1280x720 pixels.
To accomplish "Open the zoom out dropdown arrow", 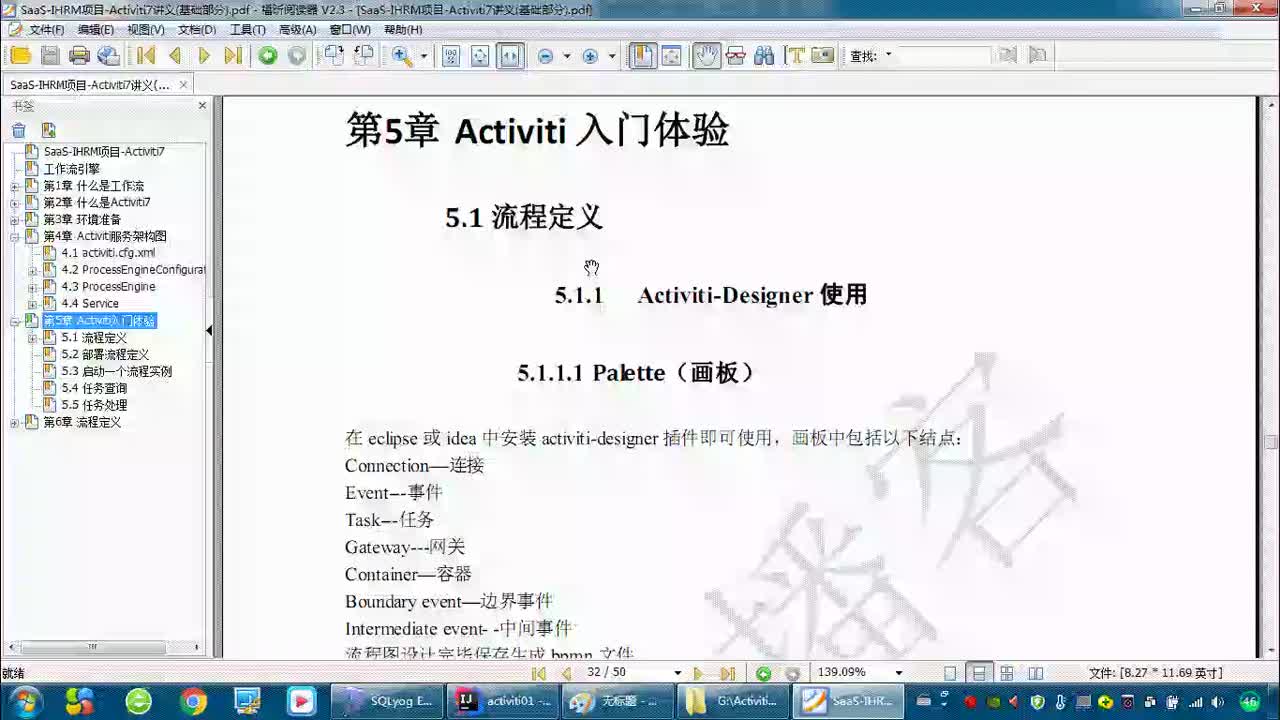I will point(566,56).
